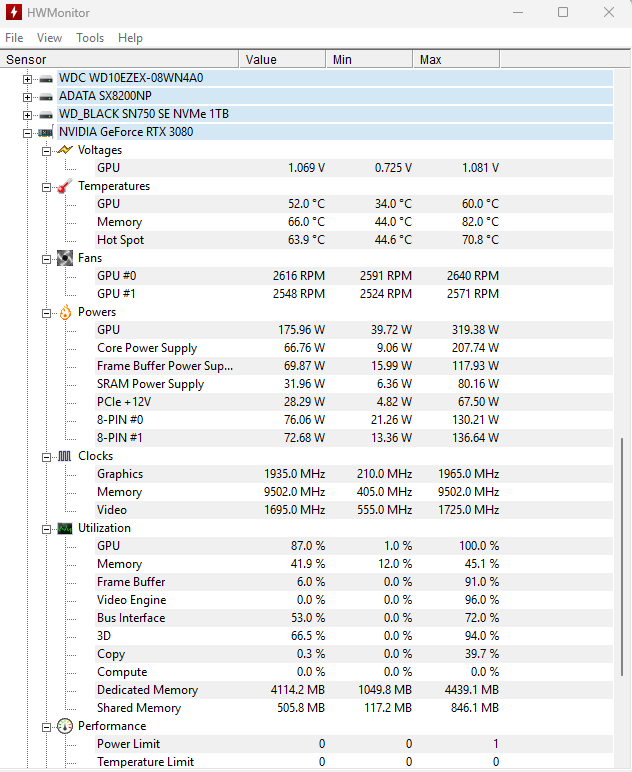The width and height of the screenshot is (632, 772).
Task: Click the Max column header
Action: 456,59
